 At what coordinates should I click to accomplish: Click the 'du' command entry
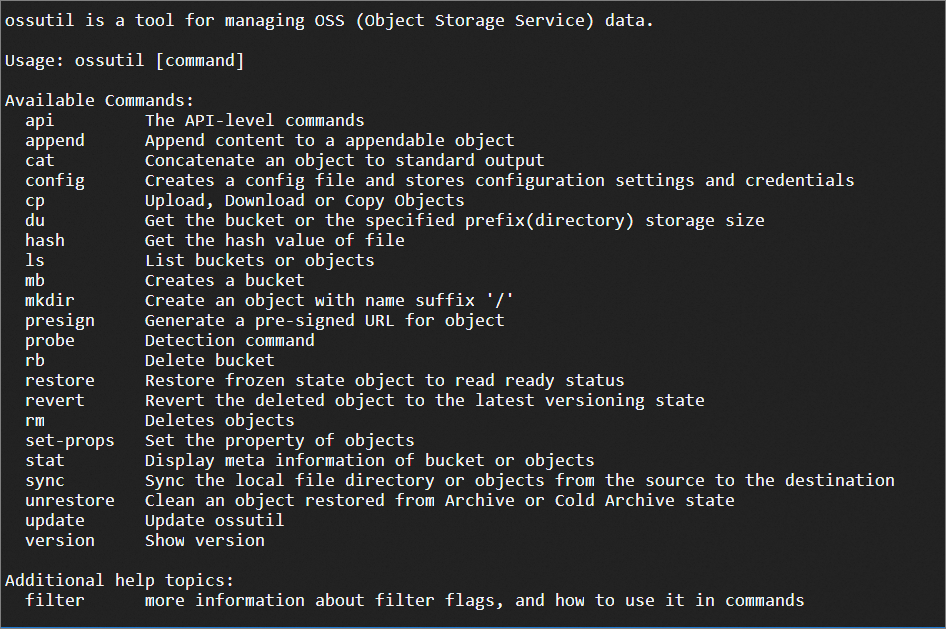35,220
